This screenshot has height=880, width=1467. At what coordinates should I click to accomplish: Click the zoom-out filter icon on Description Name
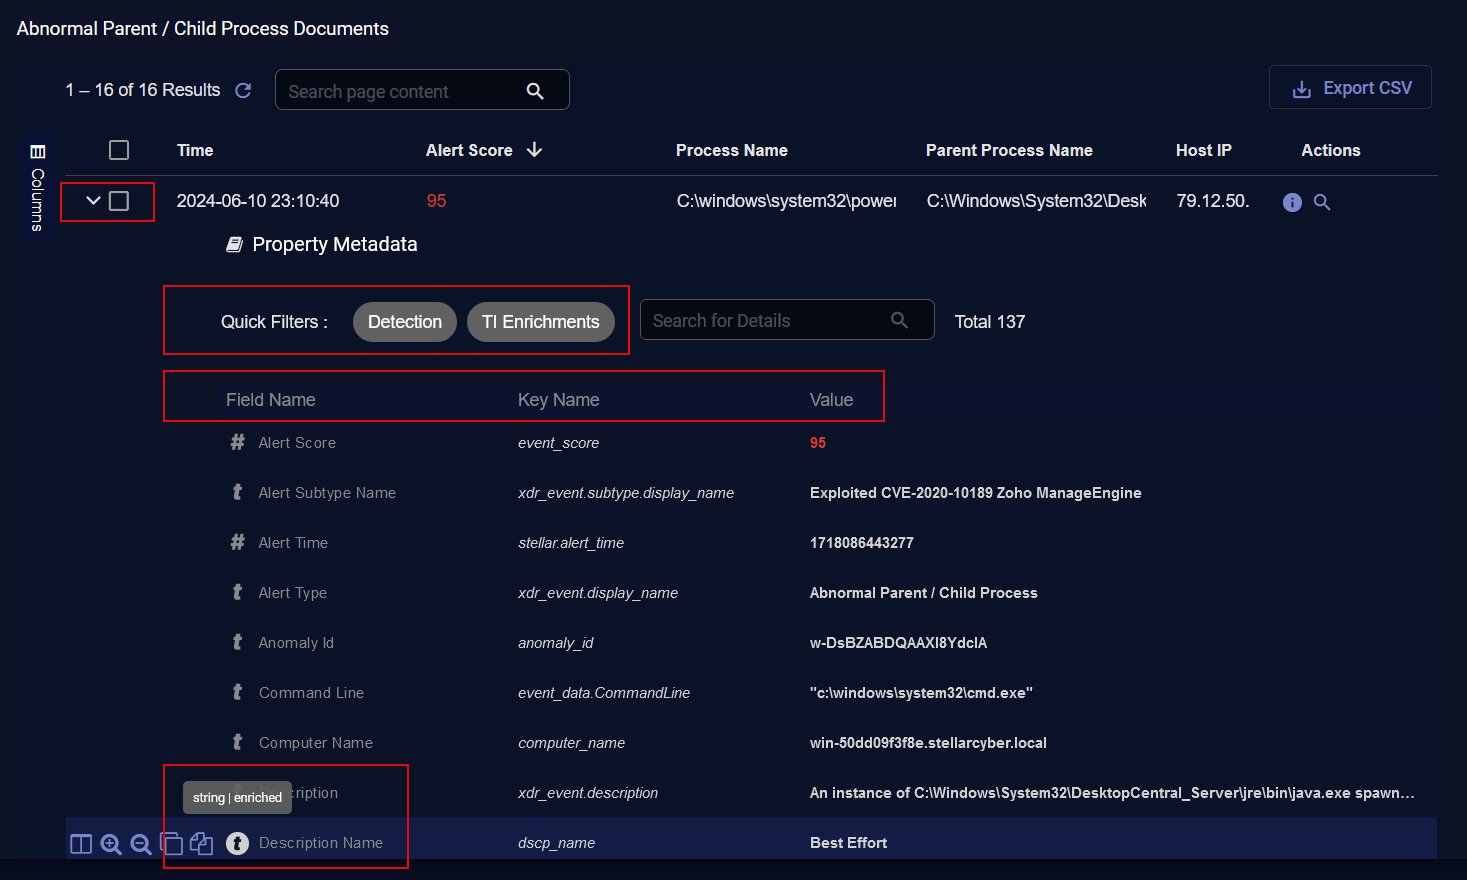coord(141,844)
